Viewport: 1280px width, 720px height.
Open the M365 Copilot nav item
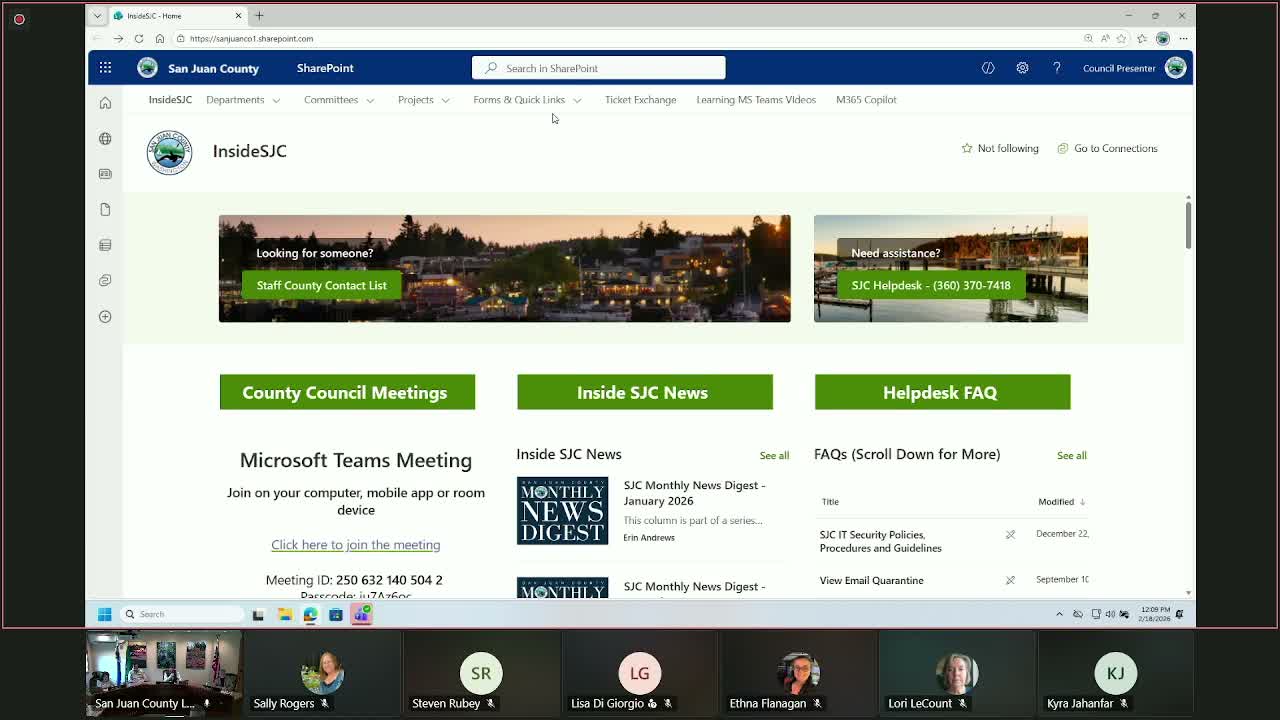tap(866, 100)
